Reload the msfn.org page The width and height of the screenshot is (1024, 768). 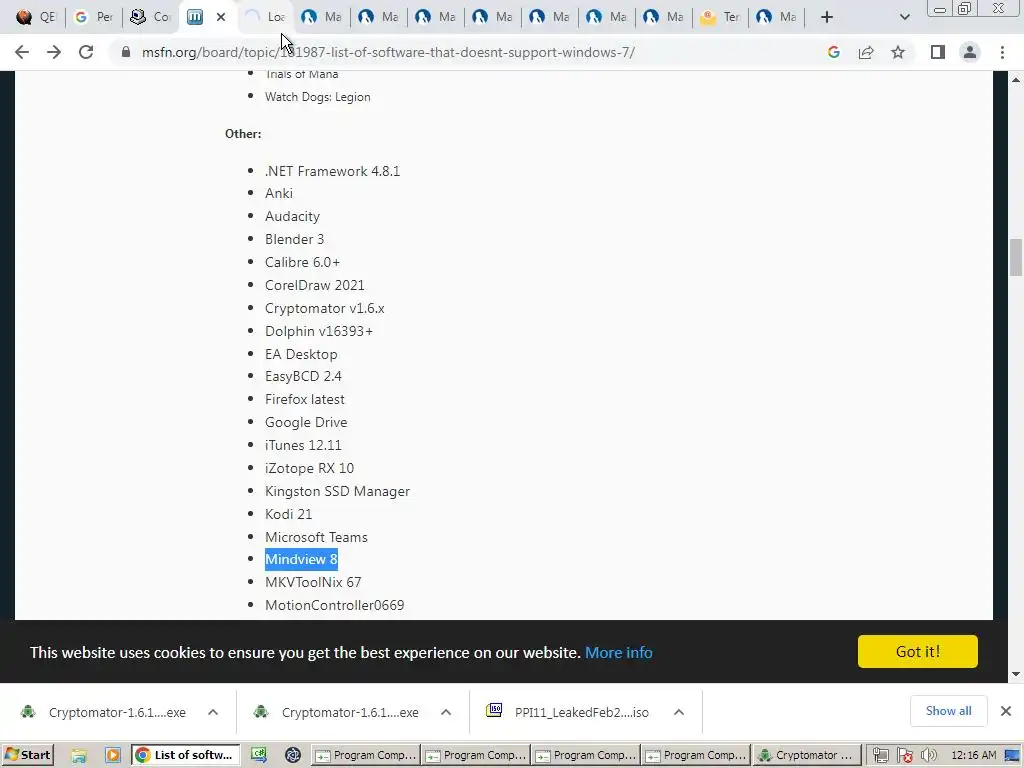[x=86, y=52]
